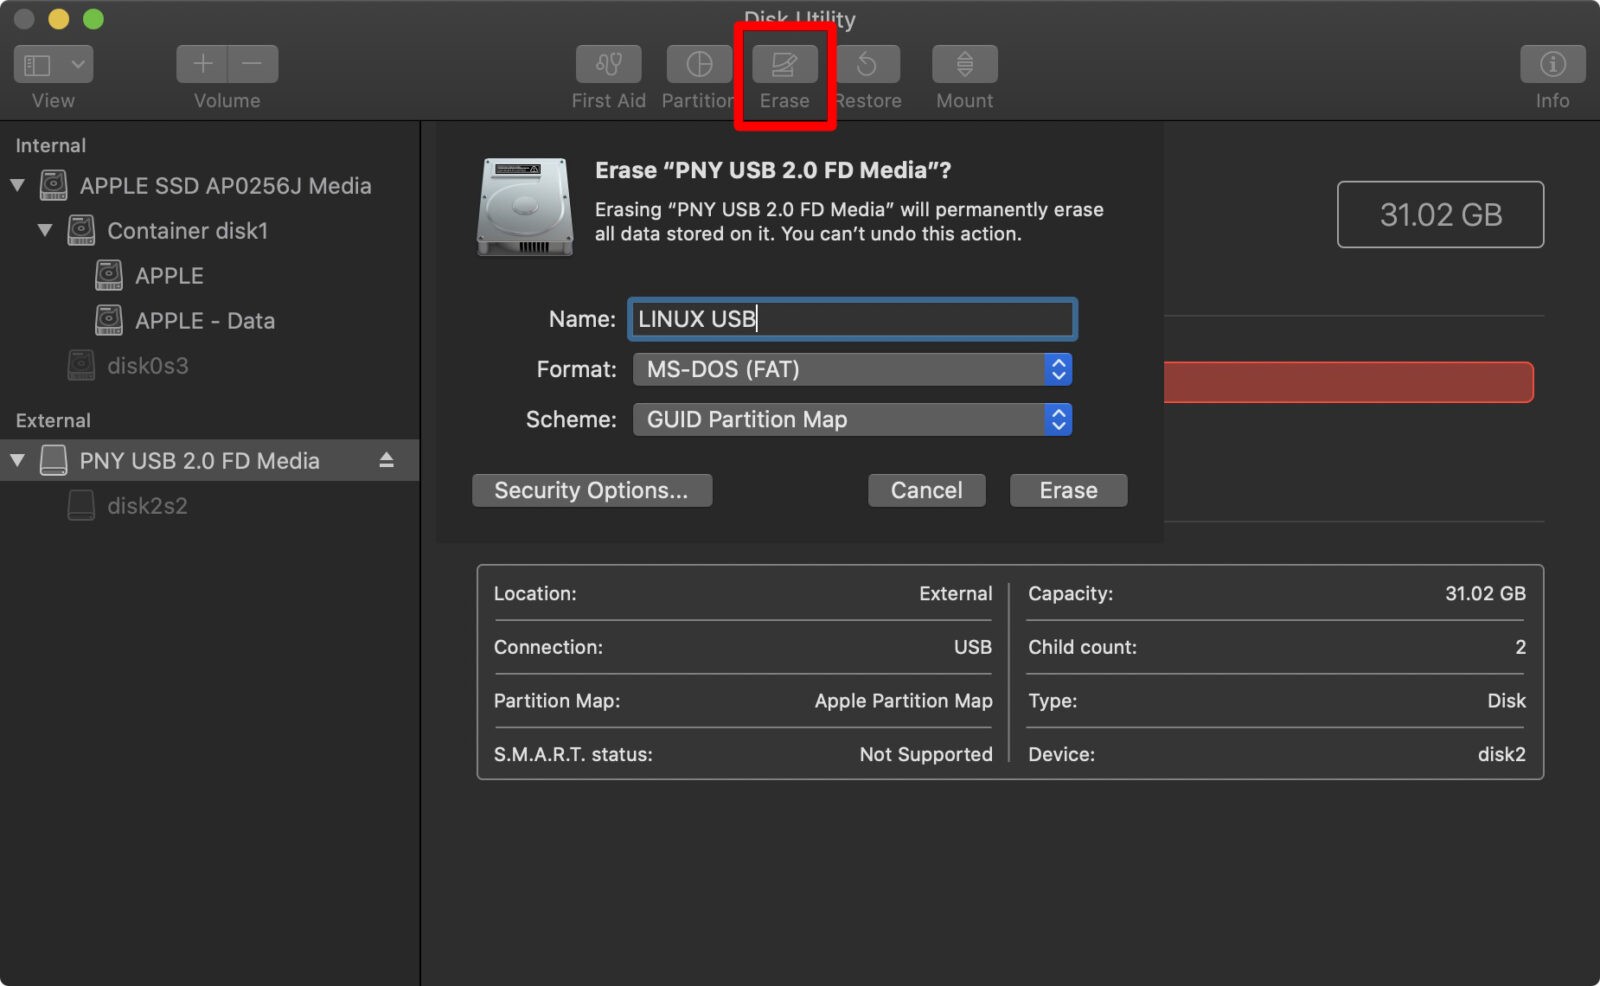Eject the PNY USB drive
1600x986 pixels.
(x=386, y=460)
